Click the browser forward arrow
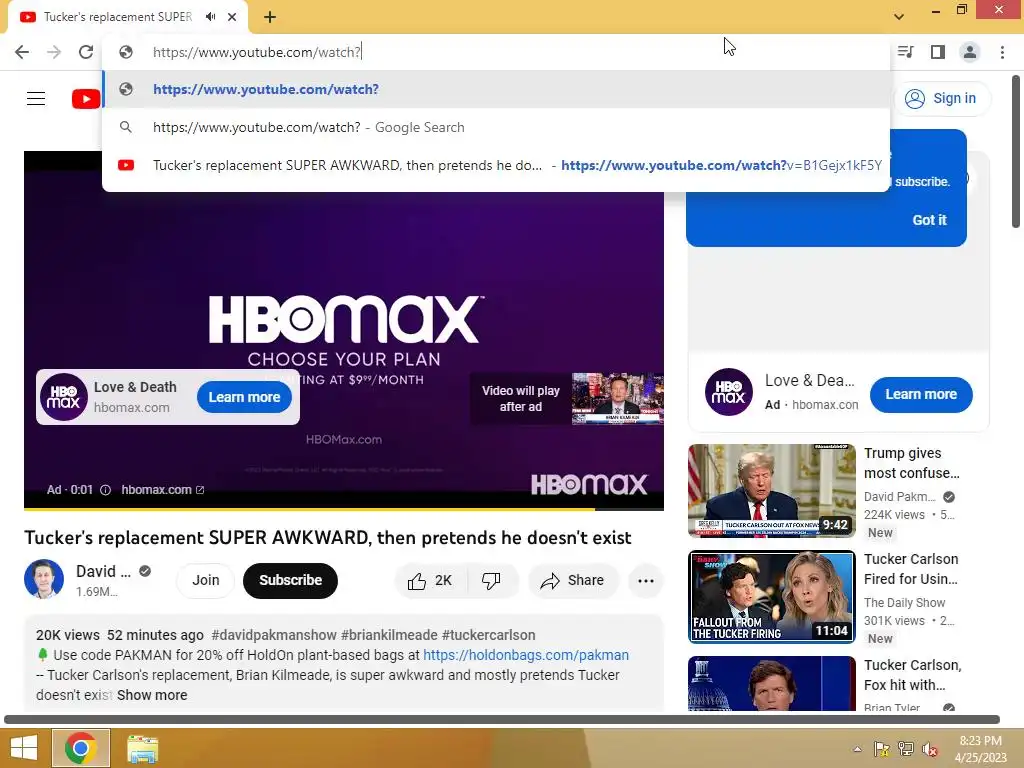Screen dimensions: 1024x768 tap(54, 52)
